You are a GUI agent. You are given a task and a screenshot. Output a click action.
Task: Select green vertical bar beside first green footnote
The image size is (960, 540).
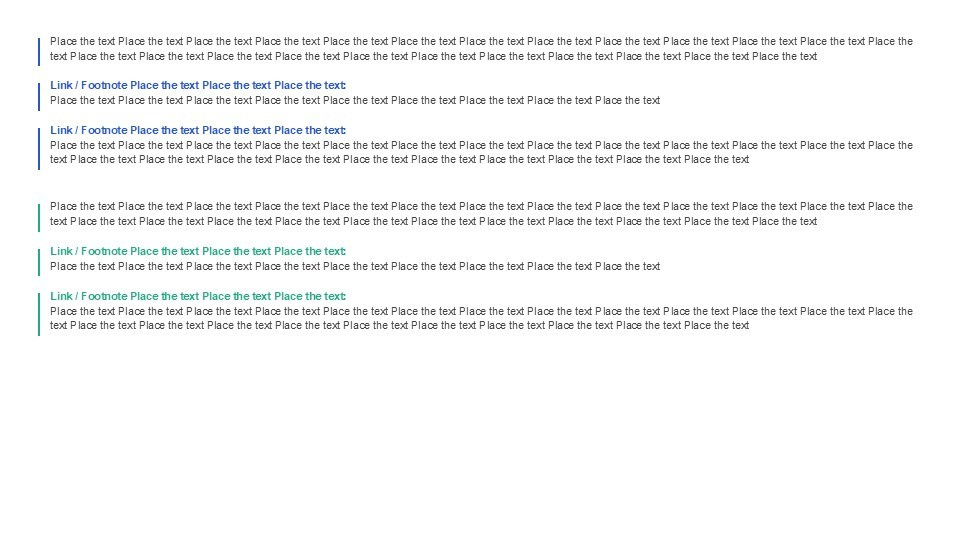[x=39, y=262]
